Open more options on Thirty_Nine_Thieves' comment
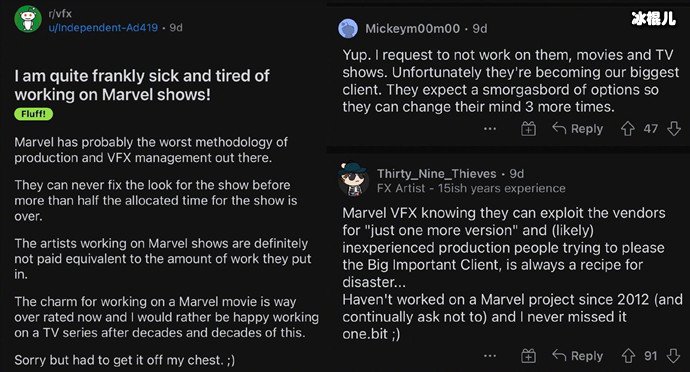 coord(490,356)
